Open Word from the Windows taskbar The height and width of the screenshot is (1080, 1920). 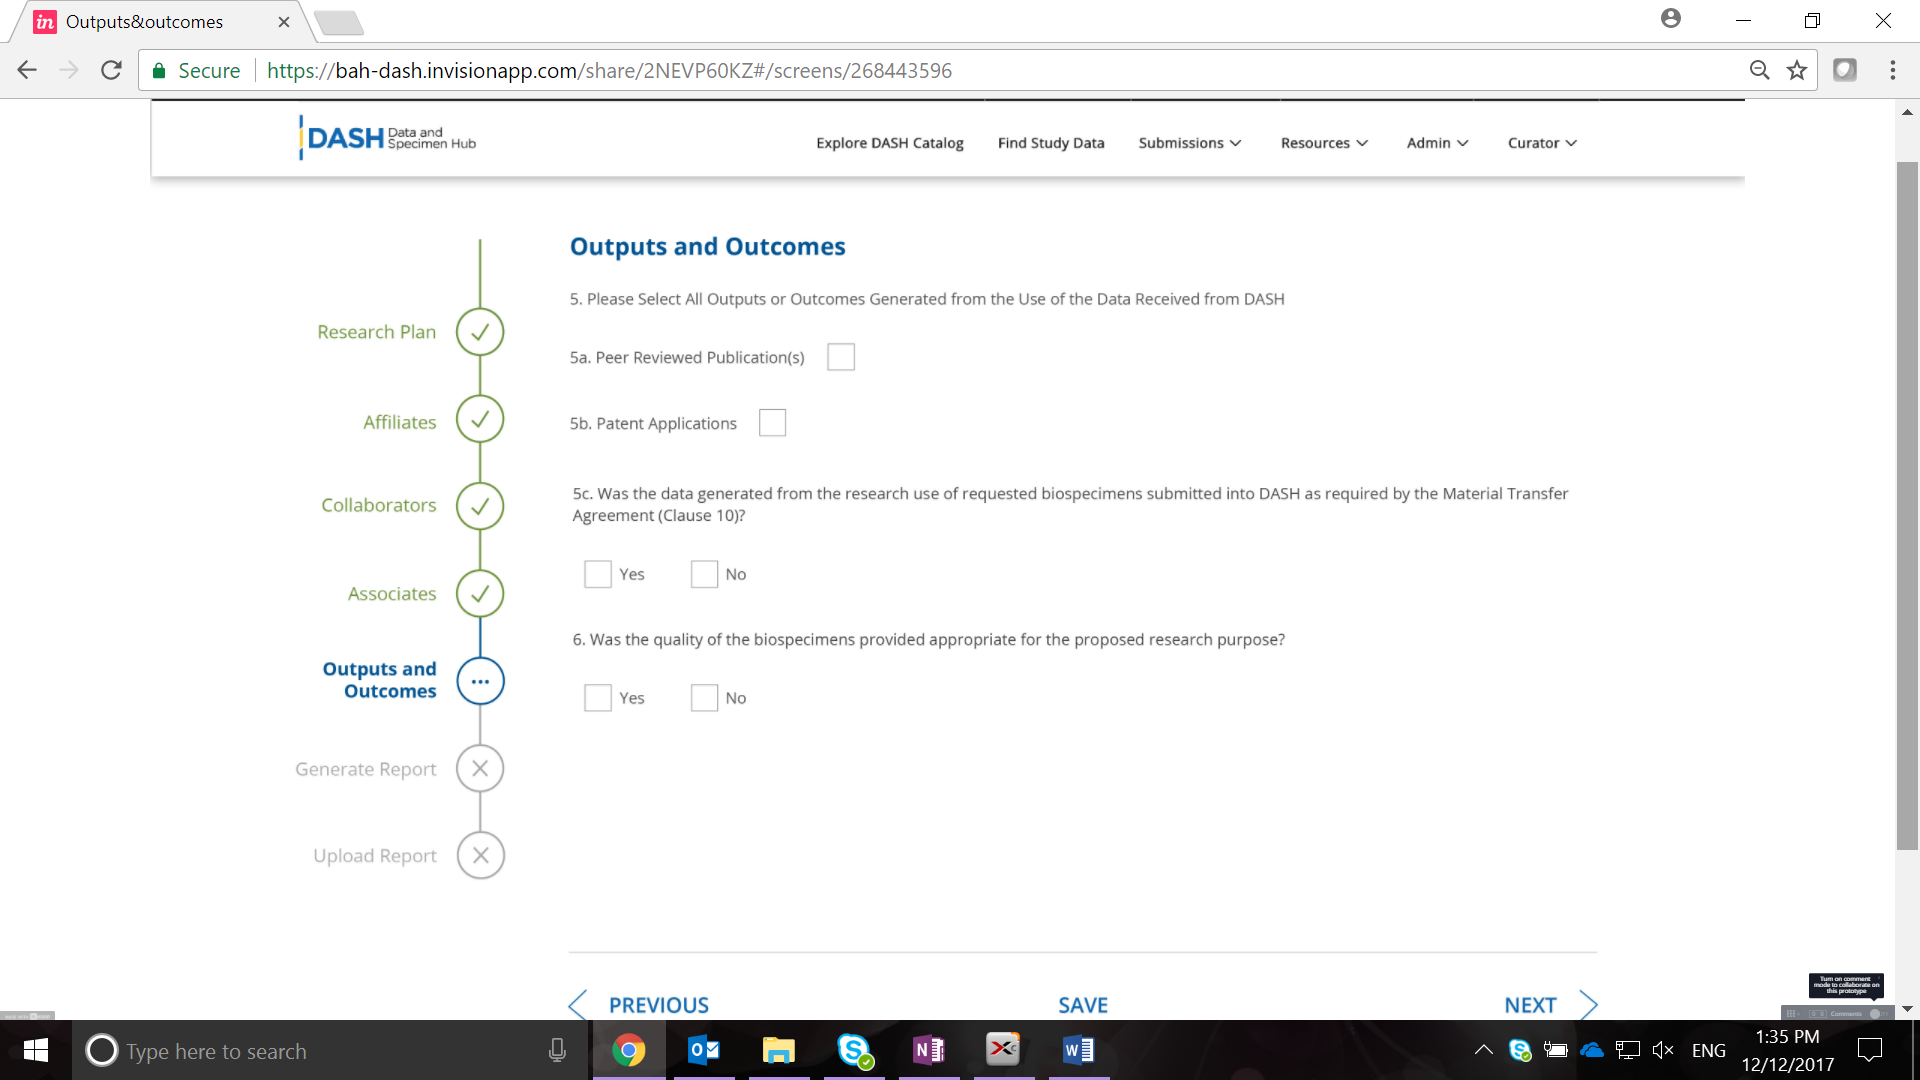click(x=1078, y=1050)
